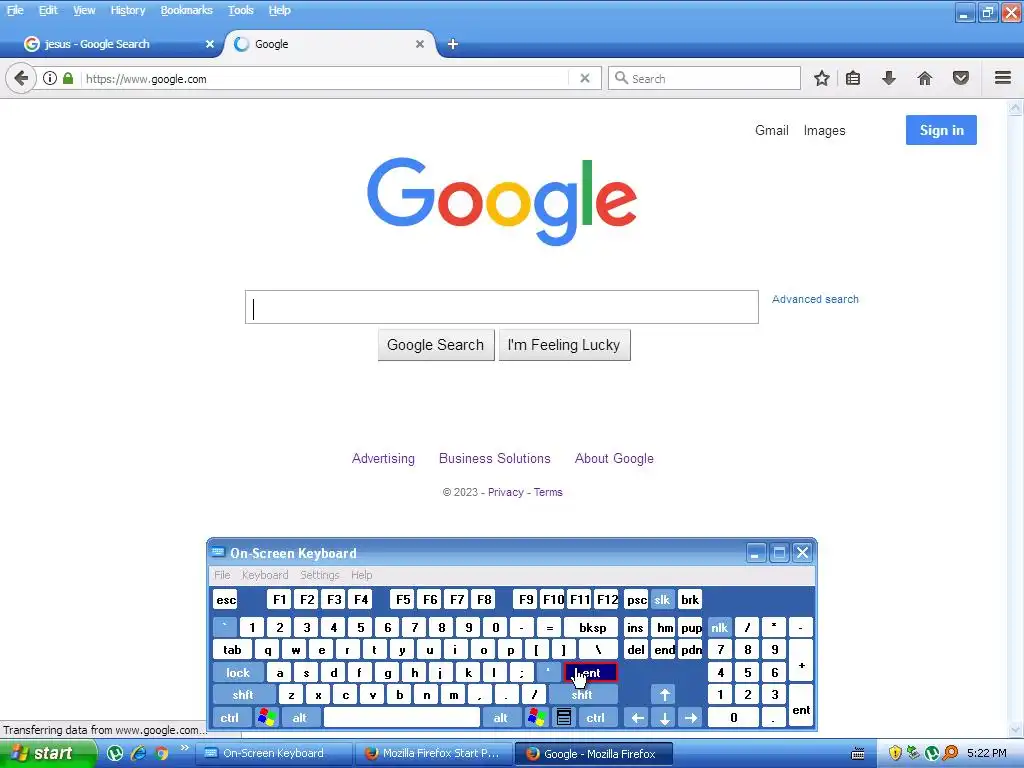Open the Firefox hamburger menu
Image resolution: width=1024 pixels, height=768 pixels.
pyautogui.click(x=1003, y=78)
